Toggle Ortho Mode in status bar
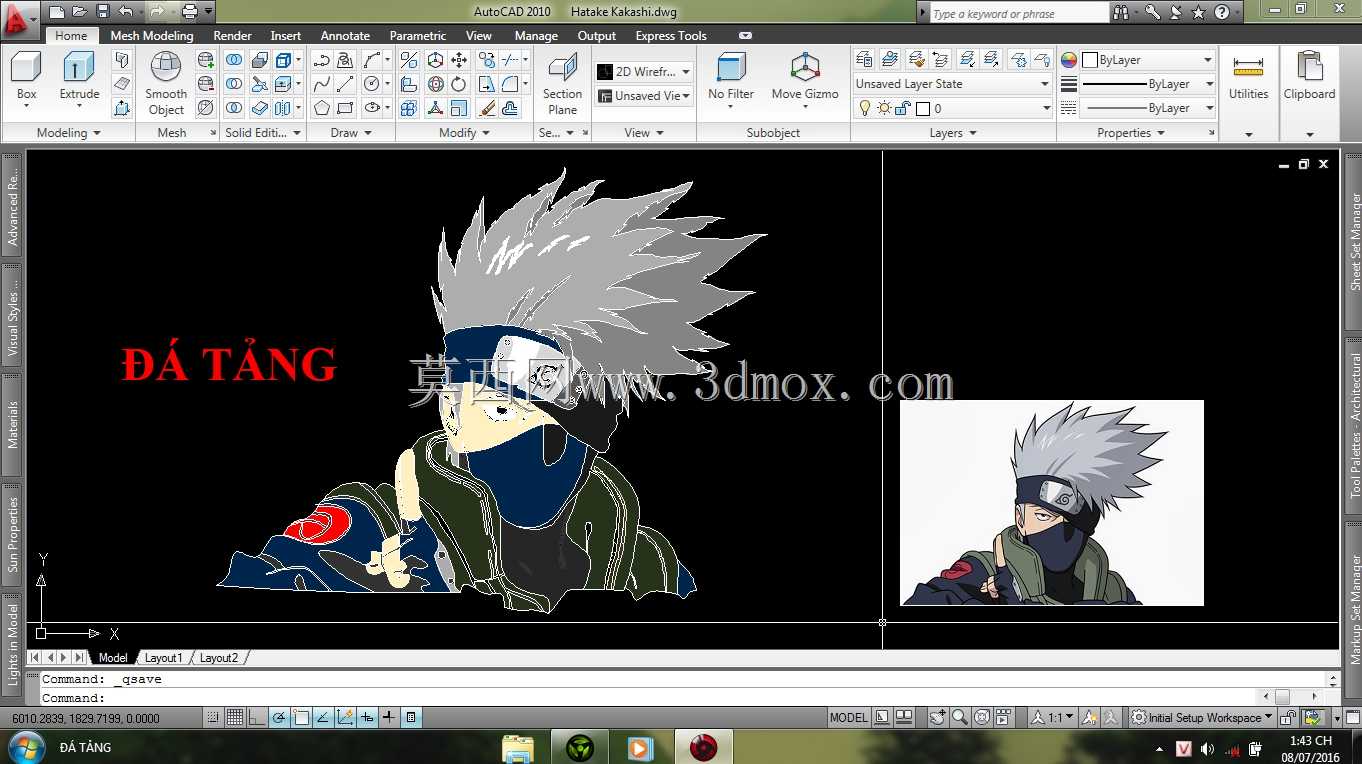 [257, 717]
